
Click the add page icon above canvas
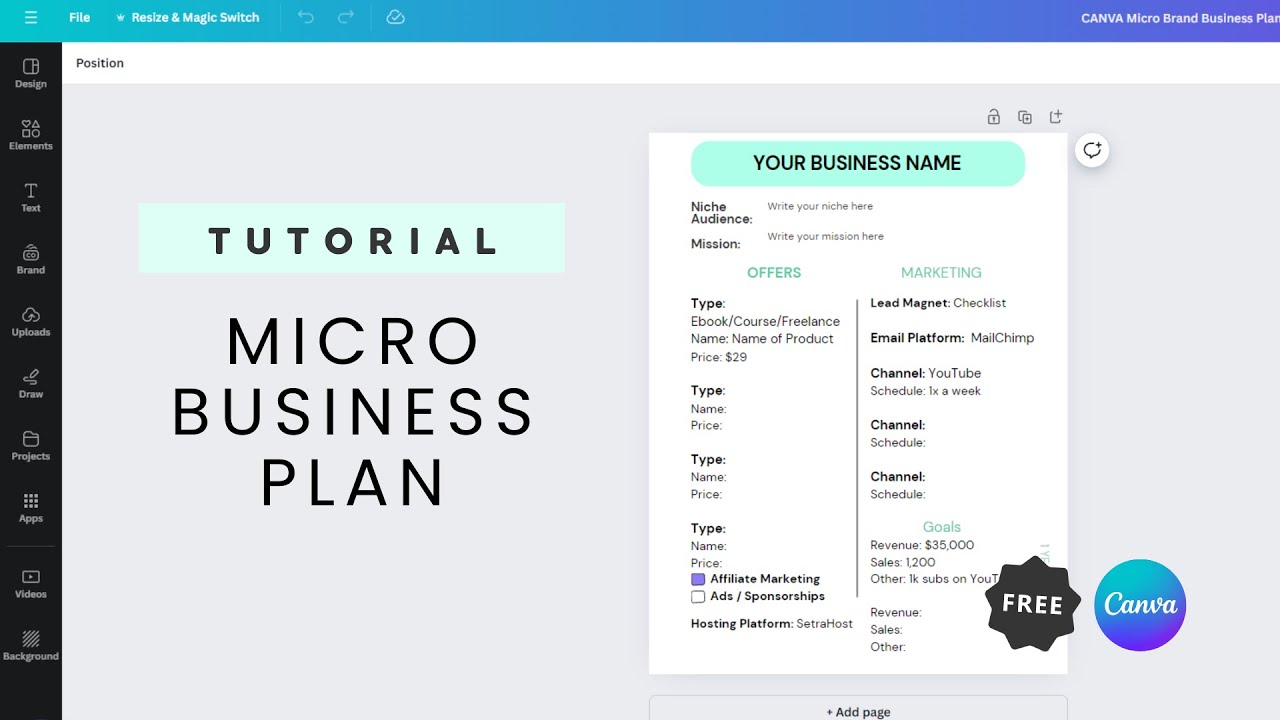click(x=1056, y=117)
